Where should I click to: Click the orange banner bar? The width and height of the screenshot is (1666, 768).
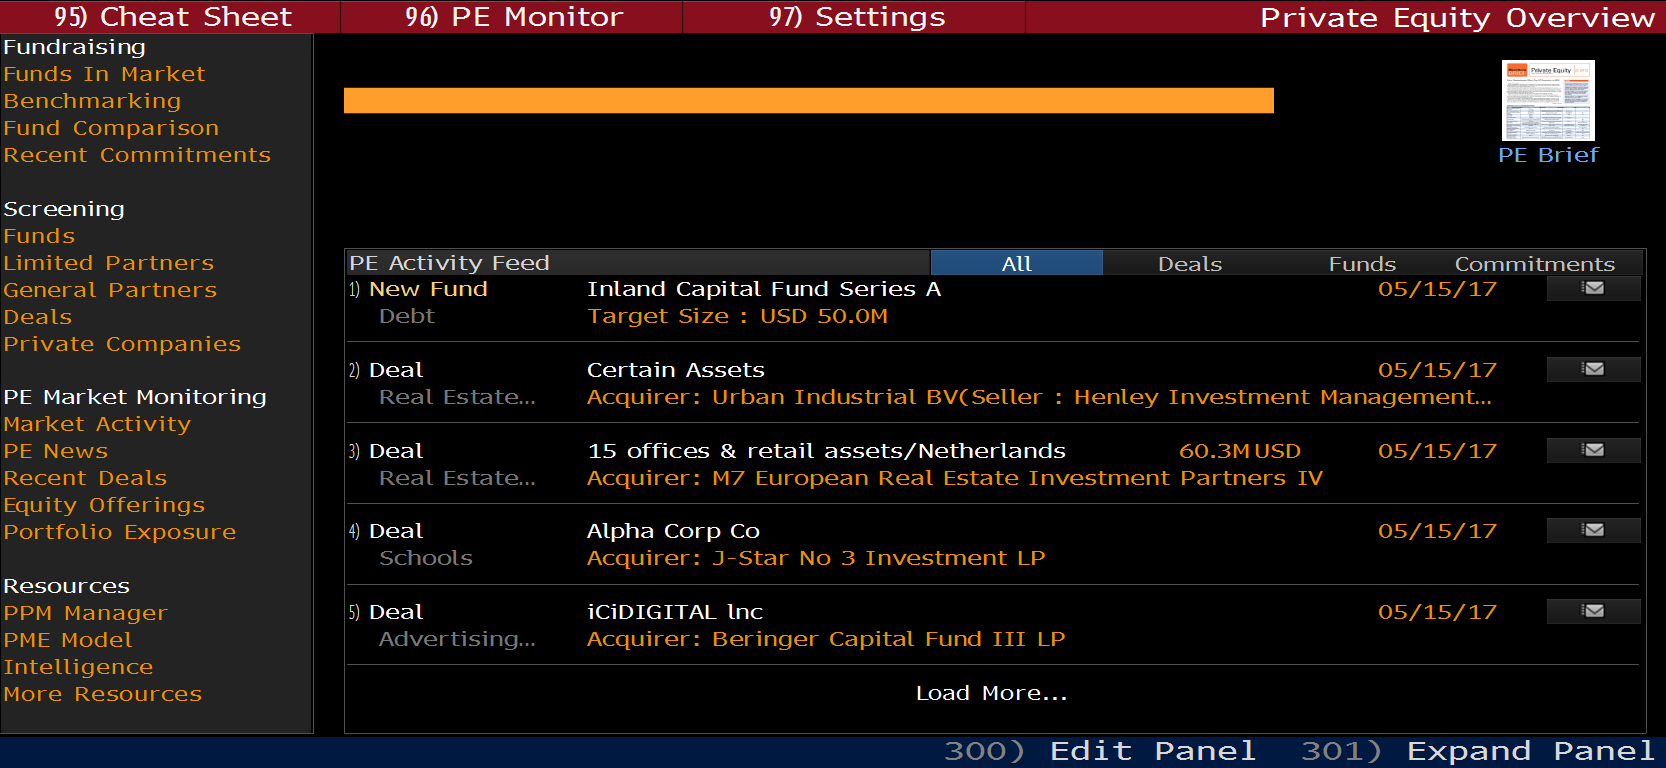[808, 101]
